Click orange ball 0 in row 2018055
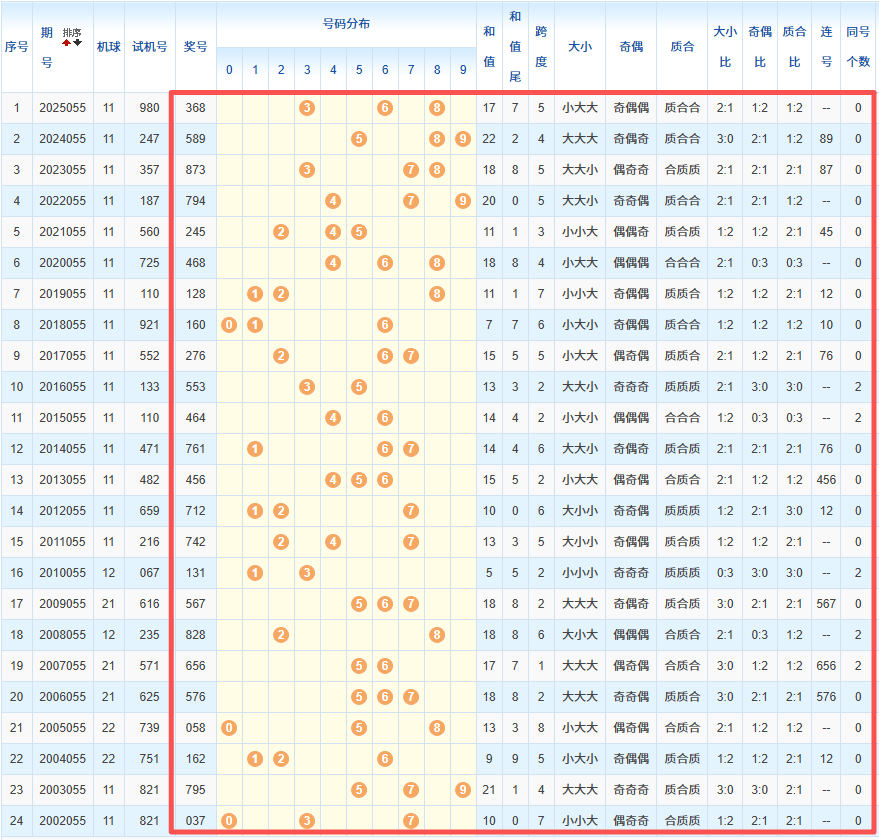 pos(229,325)
